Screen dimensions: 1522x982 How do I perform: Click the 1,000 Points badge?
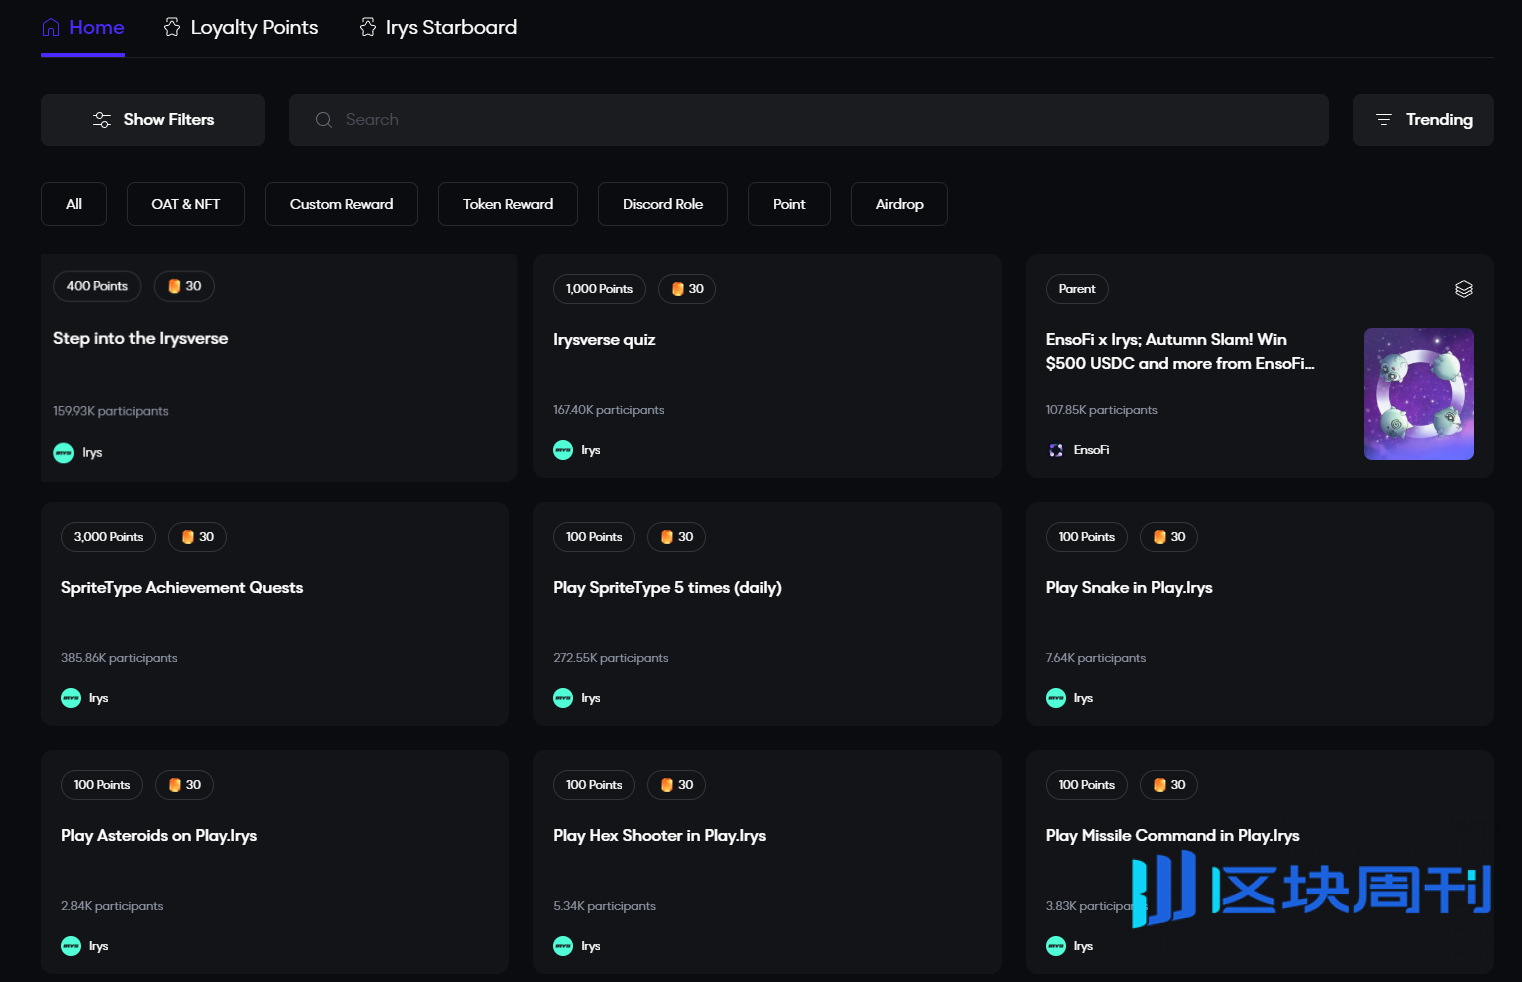coord(599,289)
